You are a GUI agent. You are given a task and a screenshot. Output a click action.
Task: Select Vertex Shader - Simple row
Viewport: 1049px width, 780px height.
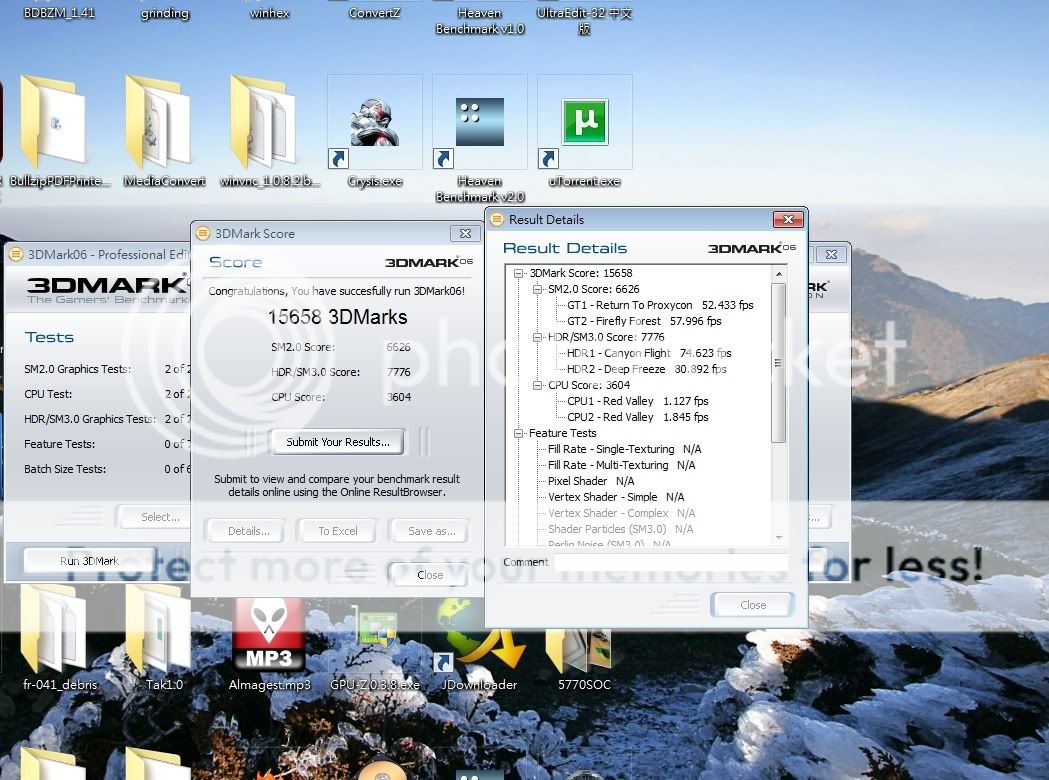coord(615,498)
